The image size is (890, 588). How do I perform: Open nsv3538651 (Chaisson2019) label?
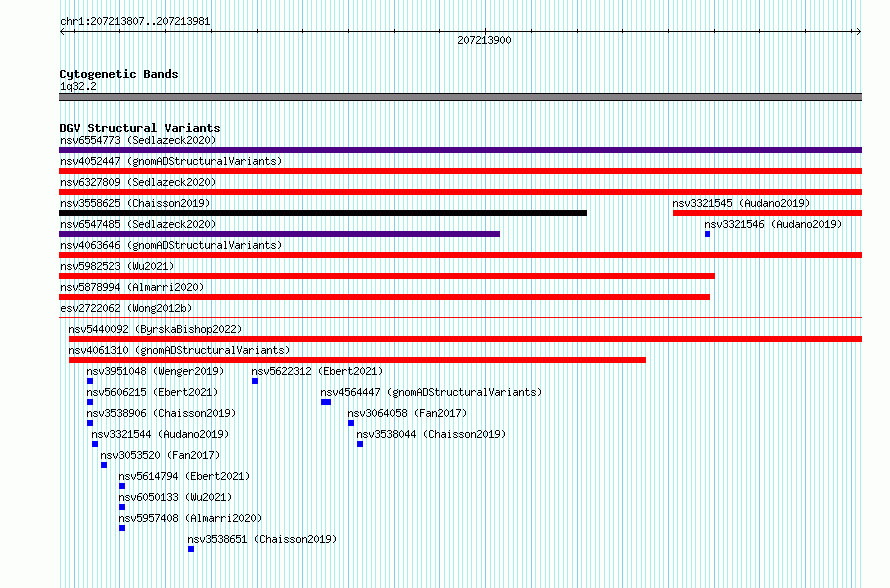point(262,539)
